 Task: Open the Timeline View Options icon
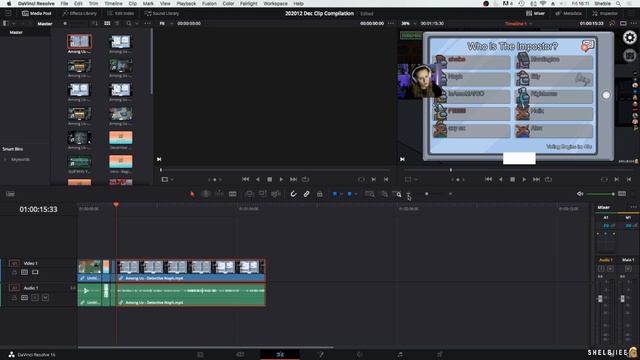10,194
